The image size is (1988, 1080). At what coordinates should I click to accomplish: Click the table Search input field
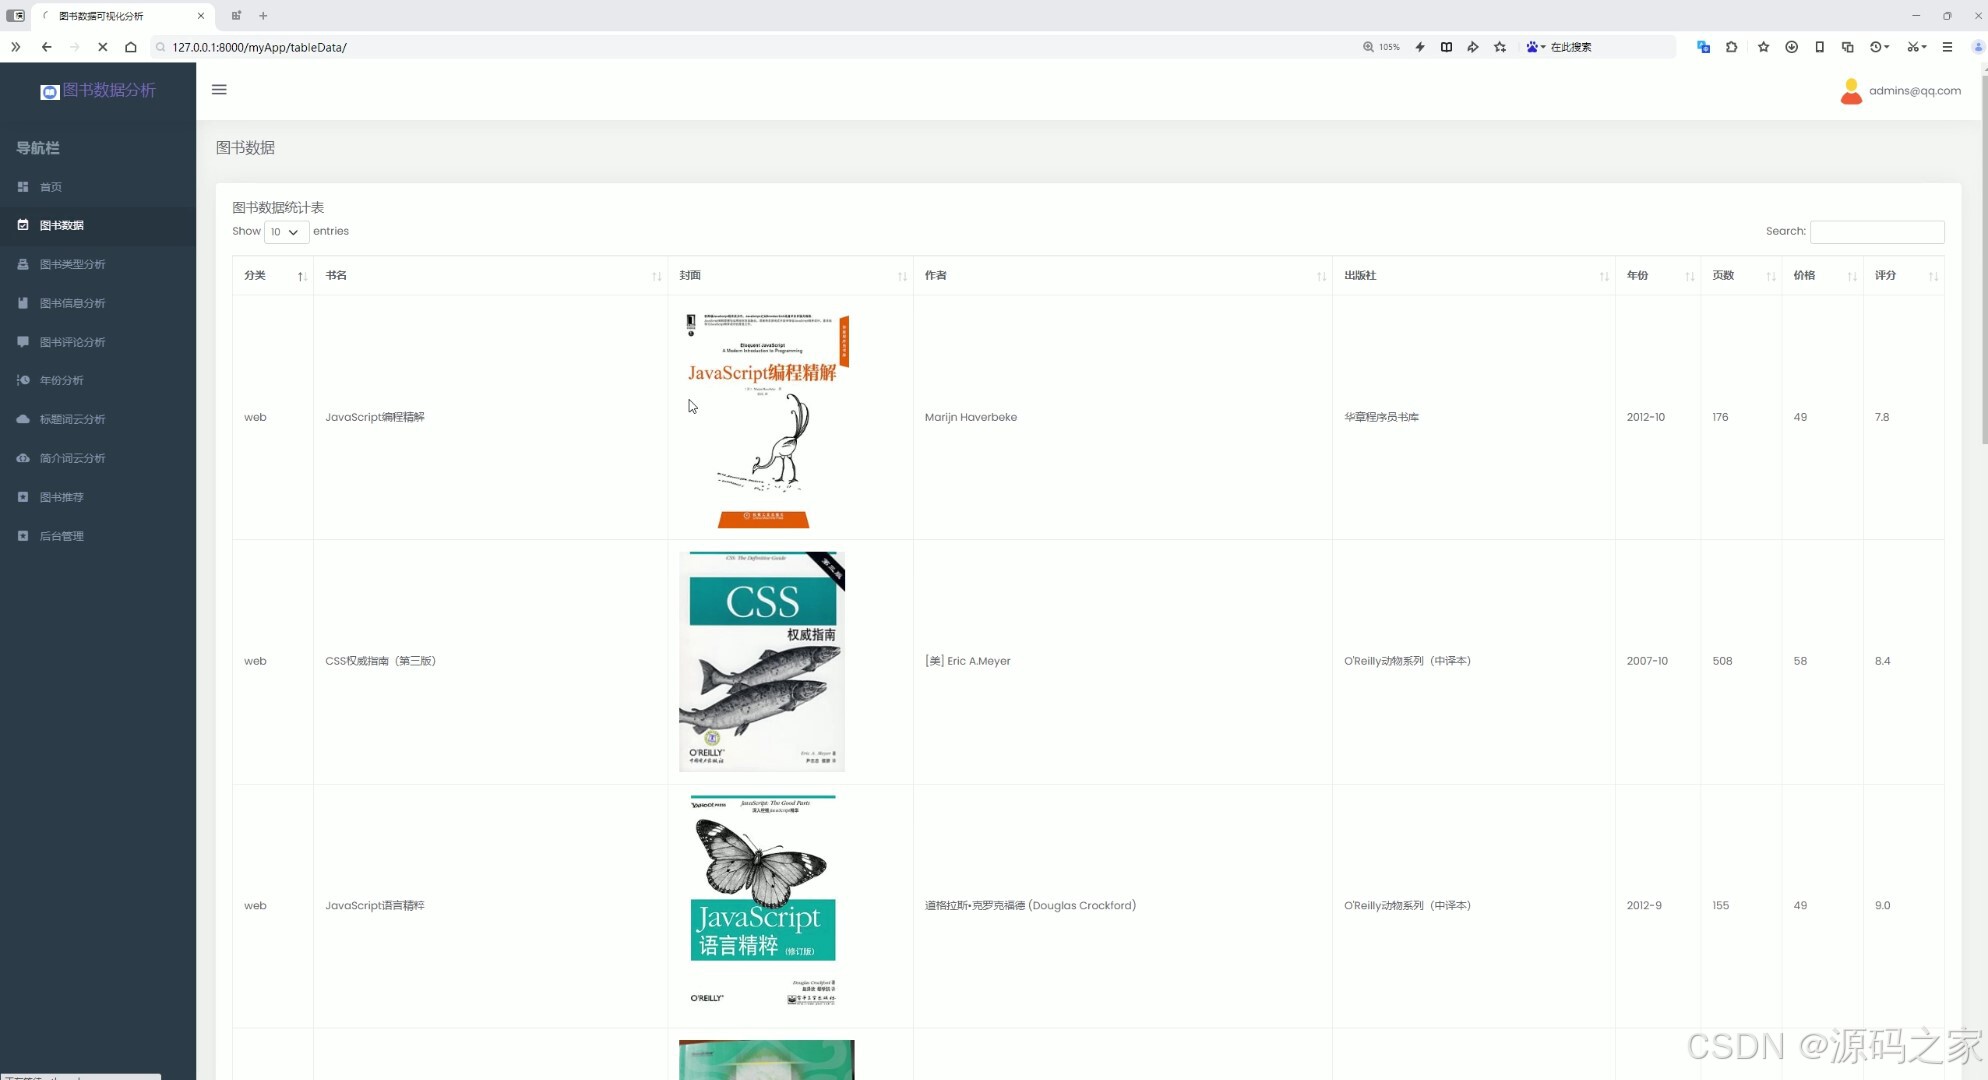click(x=1877, y=231)
